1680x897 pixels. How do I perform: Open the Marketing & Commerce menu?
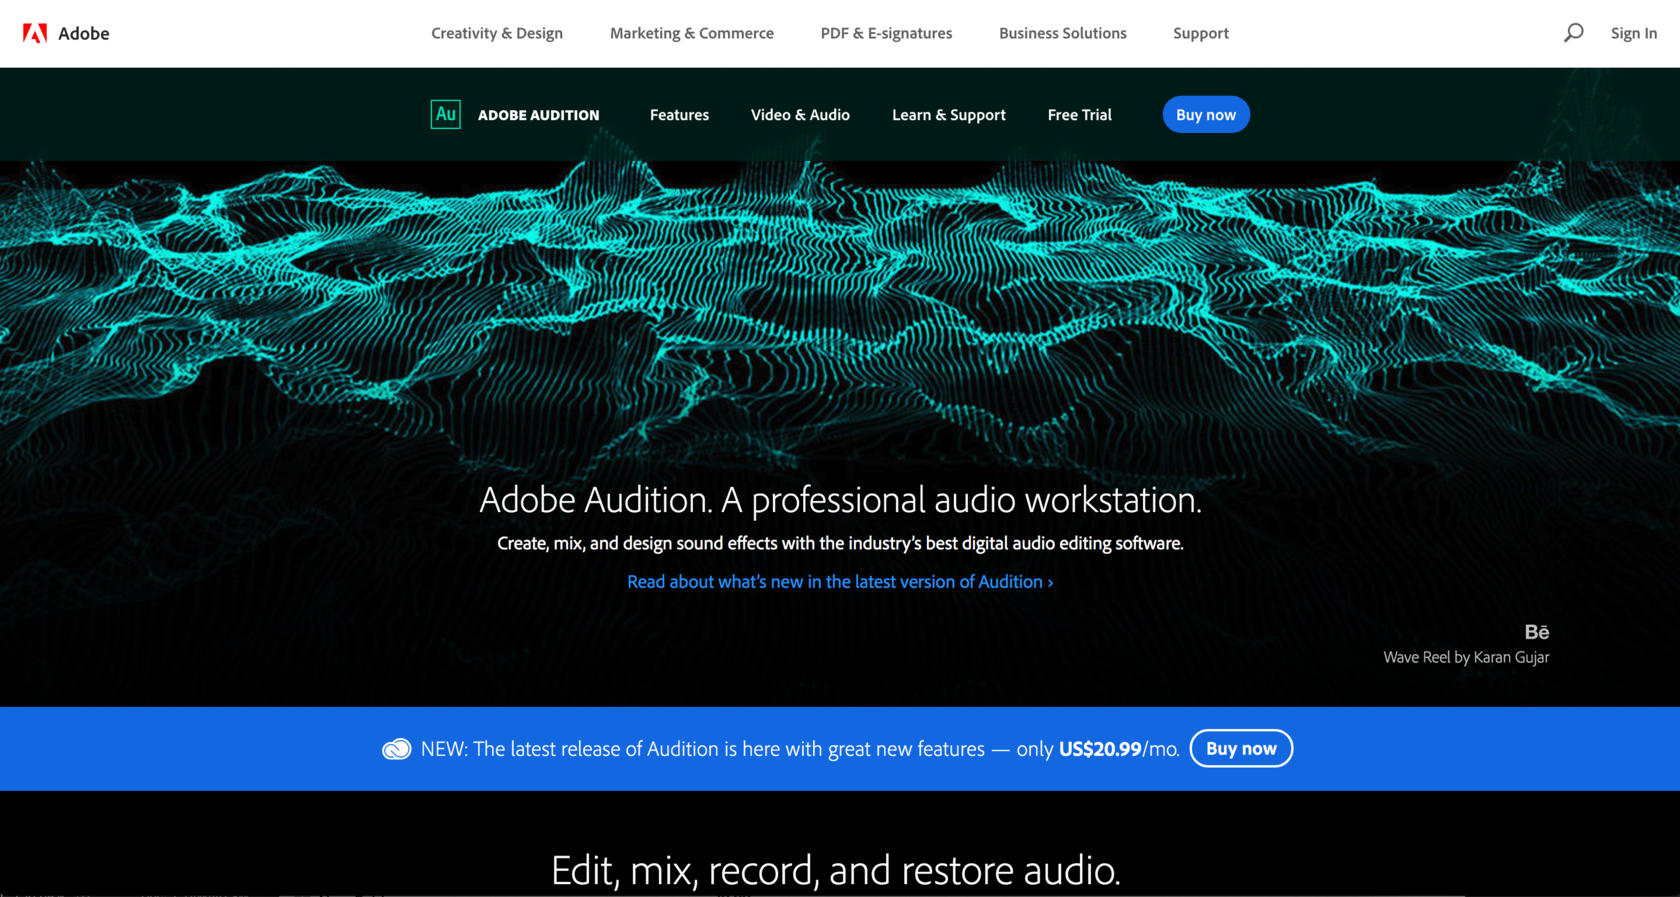coord(692,33)
